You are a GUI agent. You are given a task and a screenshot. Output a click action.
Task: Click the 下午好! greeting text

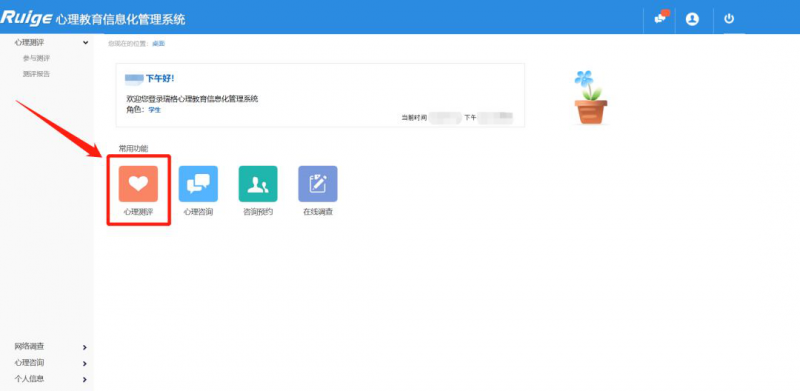[160, 79]
